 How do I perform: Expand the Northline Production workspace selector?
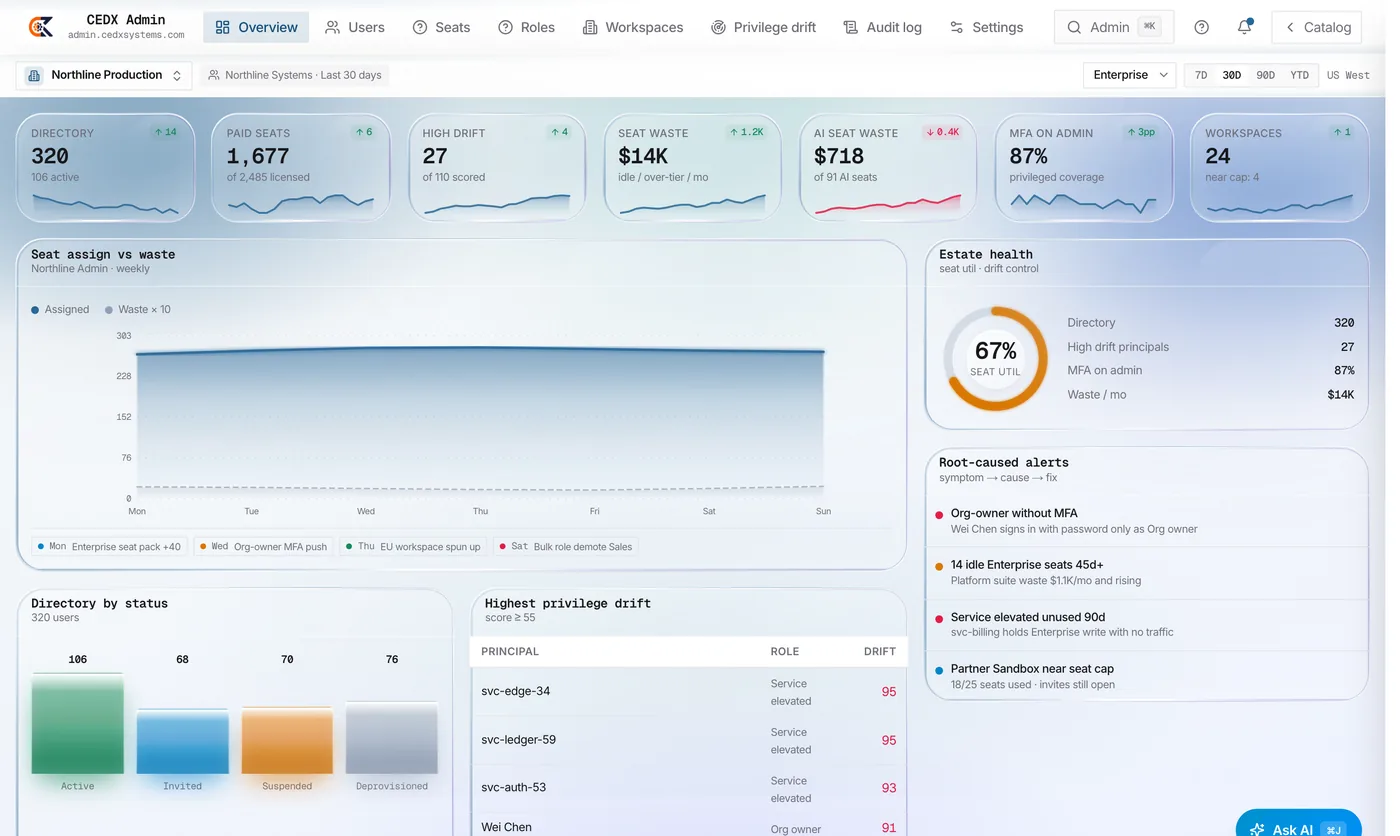[x=104, y=75]
